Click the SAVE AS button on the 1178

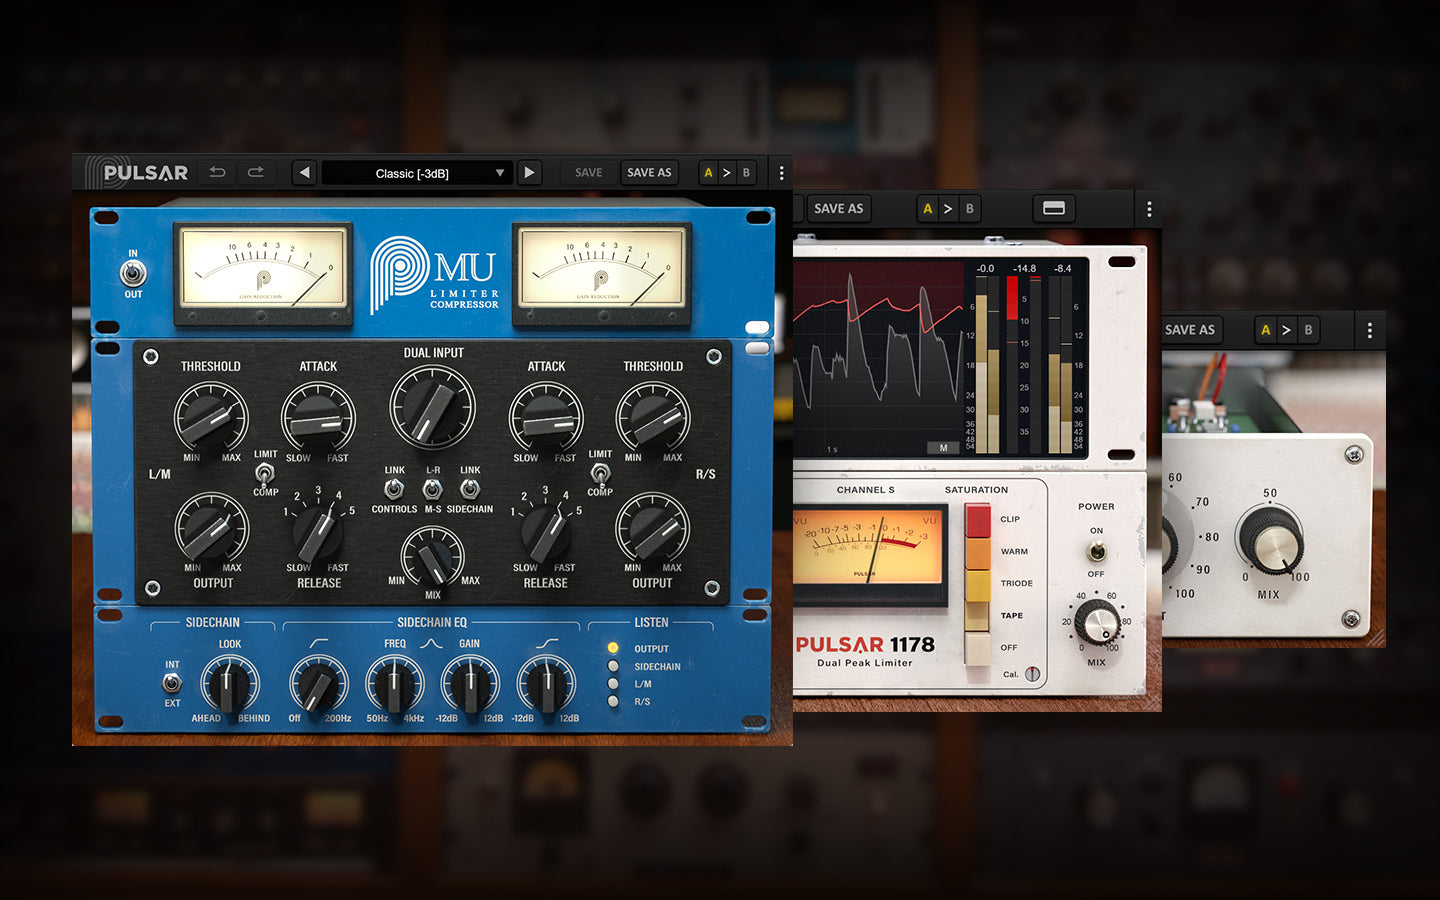838,208
